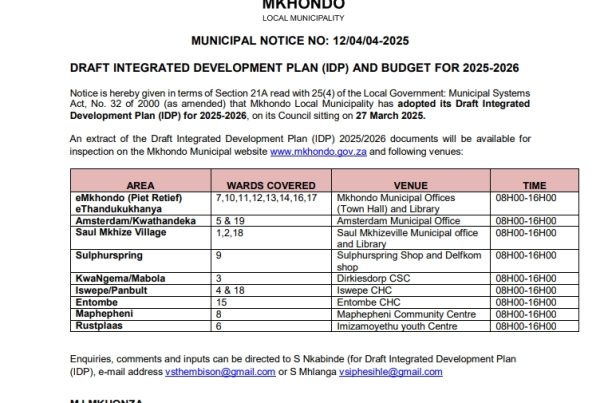Click the Amsterdam/Kwathandeka area cell
The image size is (600, 403).
[x=140, y=221]
